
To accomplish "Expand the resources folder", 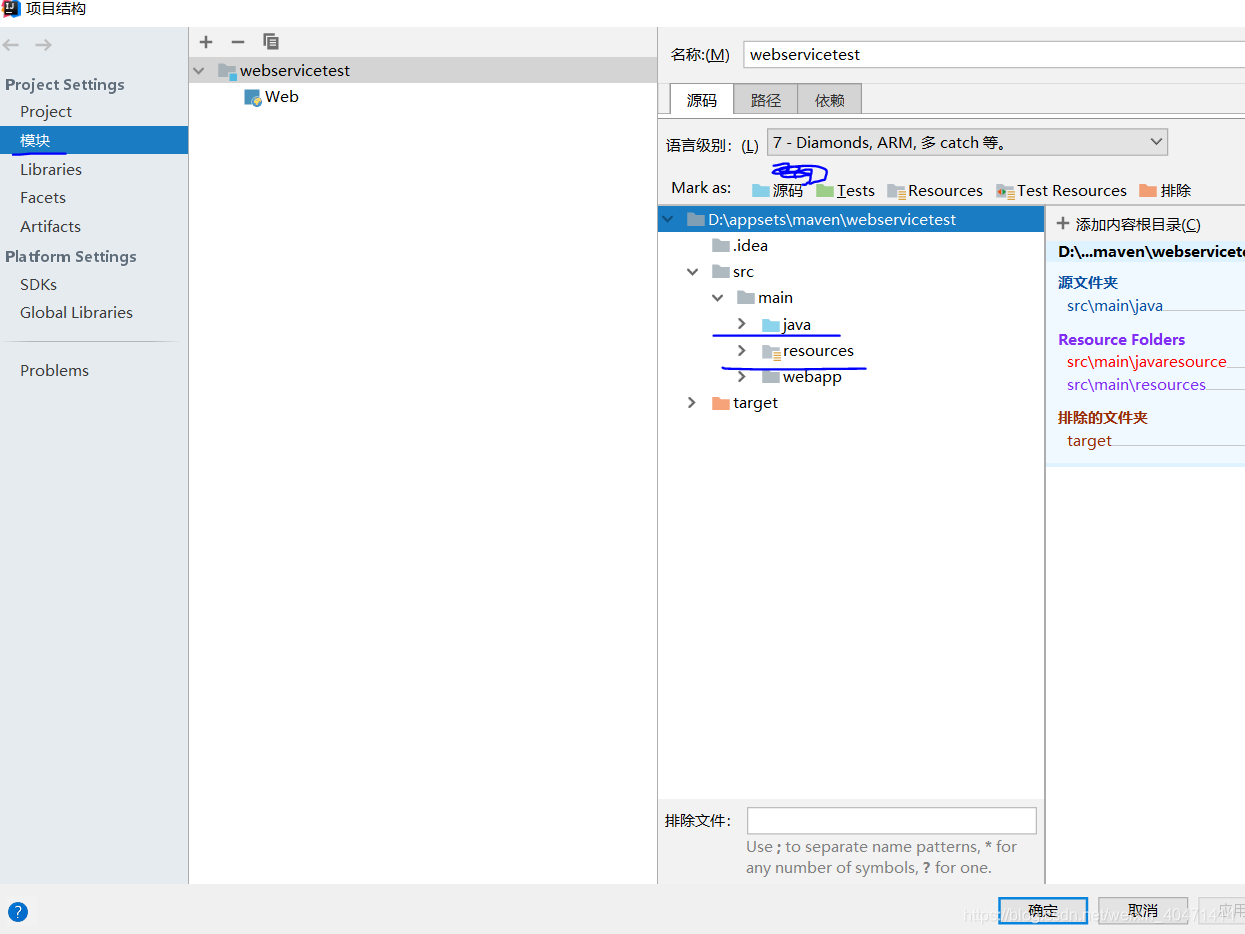I will click(x=741, y=351).
